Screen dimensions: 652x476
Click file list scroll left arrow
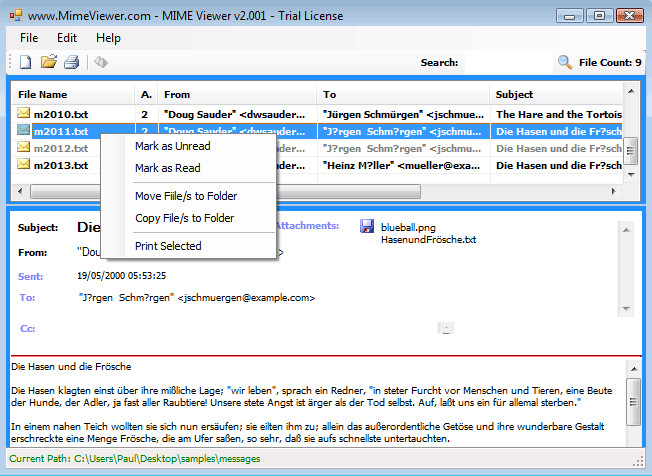coord(20,191)
